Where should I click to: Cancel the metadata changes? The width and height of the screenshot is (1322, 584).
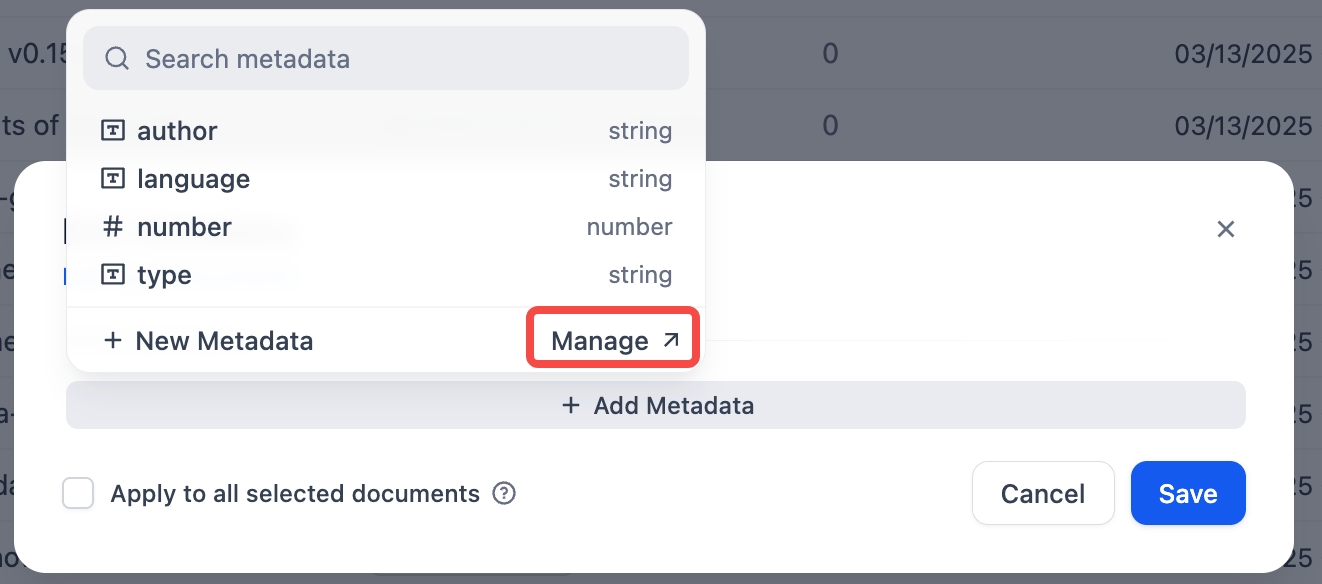click(1043, 493)
